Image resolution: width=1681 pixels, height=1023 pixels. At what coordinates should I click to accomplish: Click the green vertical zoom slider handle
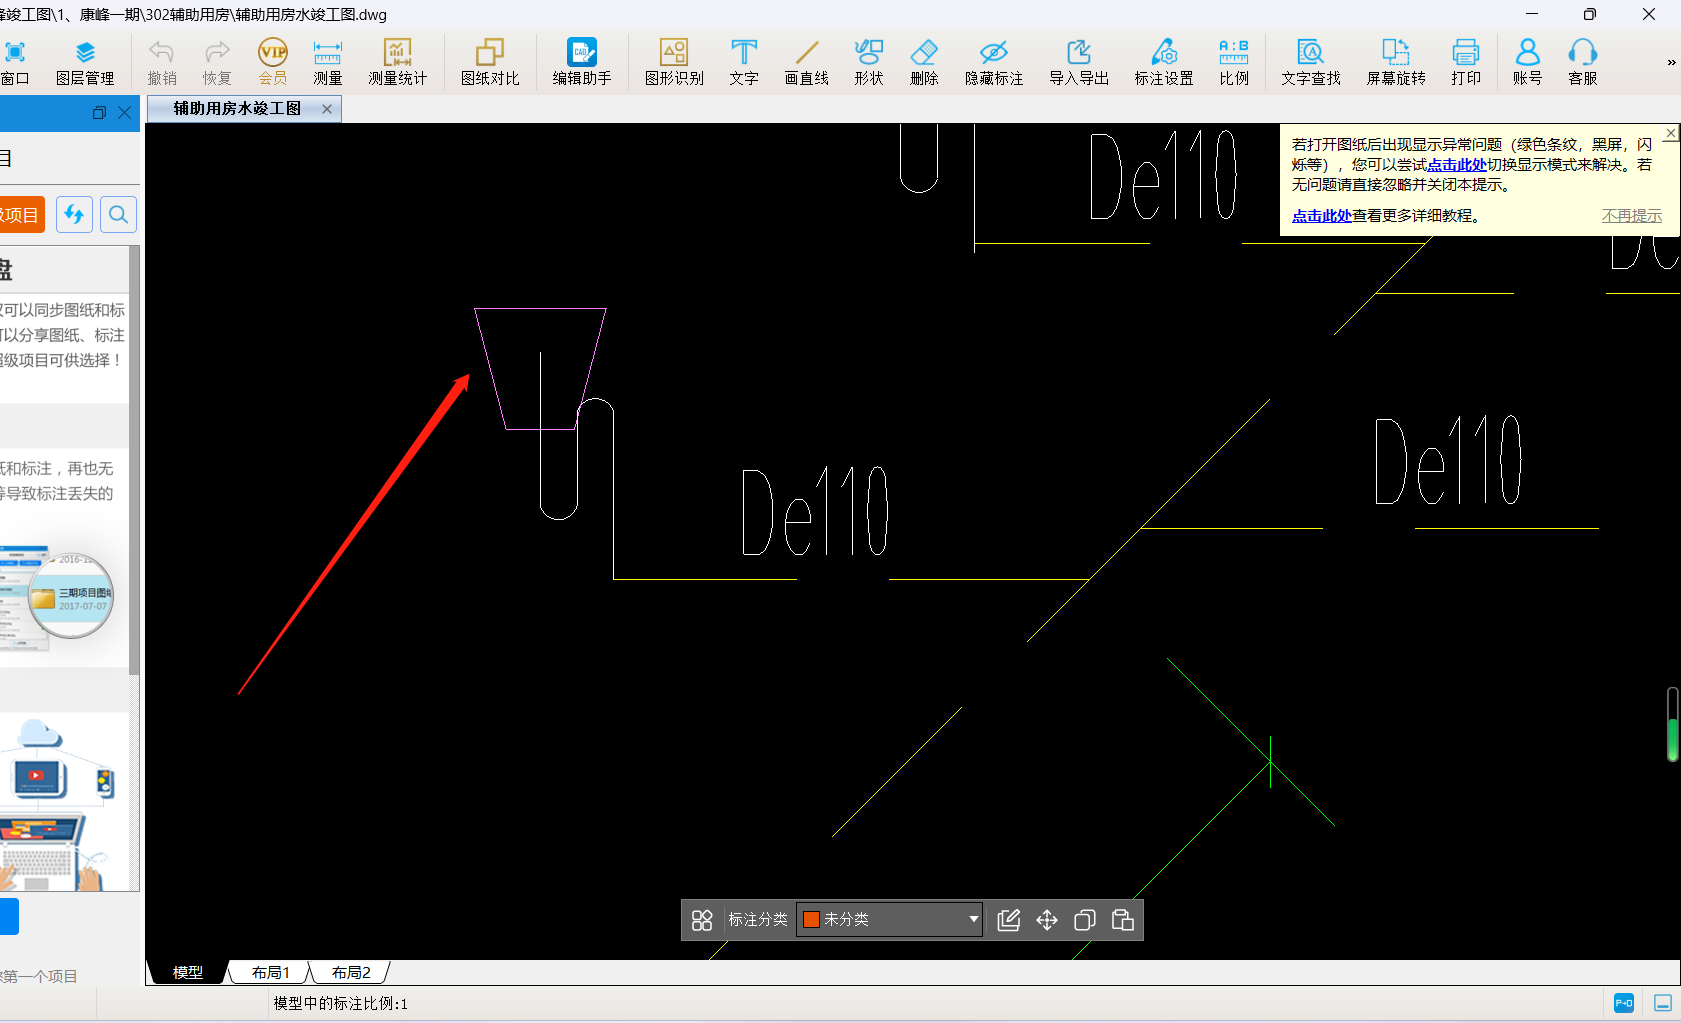pyautogui.click(x=1672, y=739)
